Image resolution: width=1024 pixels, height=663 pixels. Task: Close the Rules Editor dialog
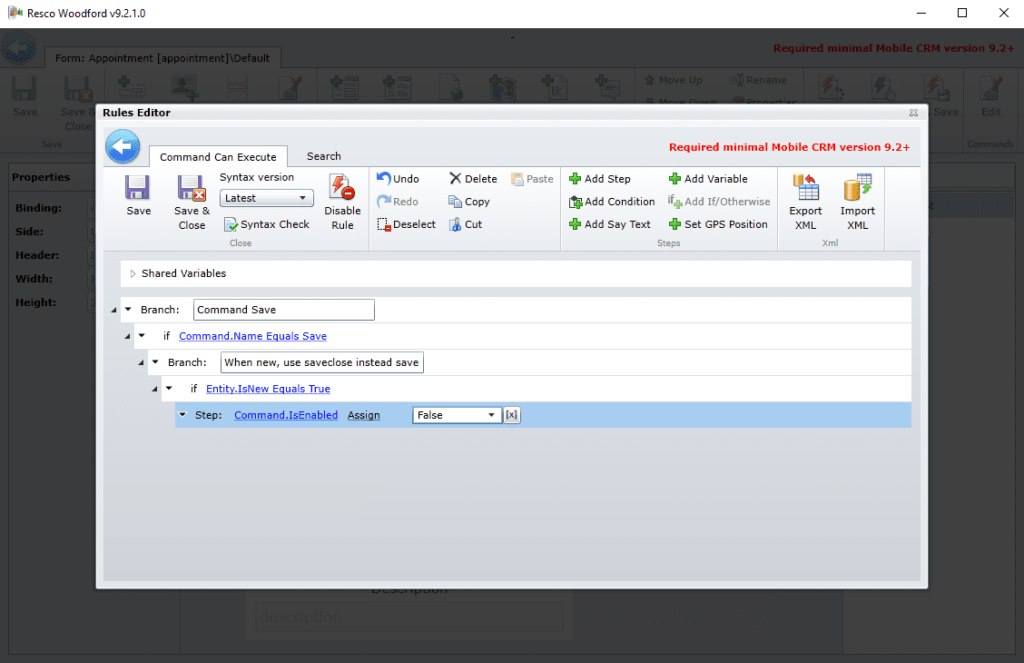click(913, 113)
